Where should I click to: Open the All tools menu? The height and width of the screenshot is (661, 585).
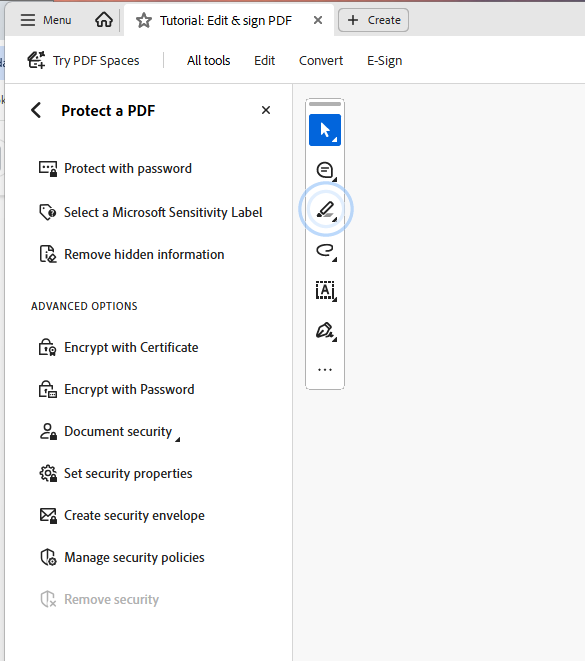tap(209, 61)
